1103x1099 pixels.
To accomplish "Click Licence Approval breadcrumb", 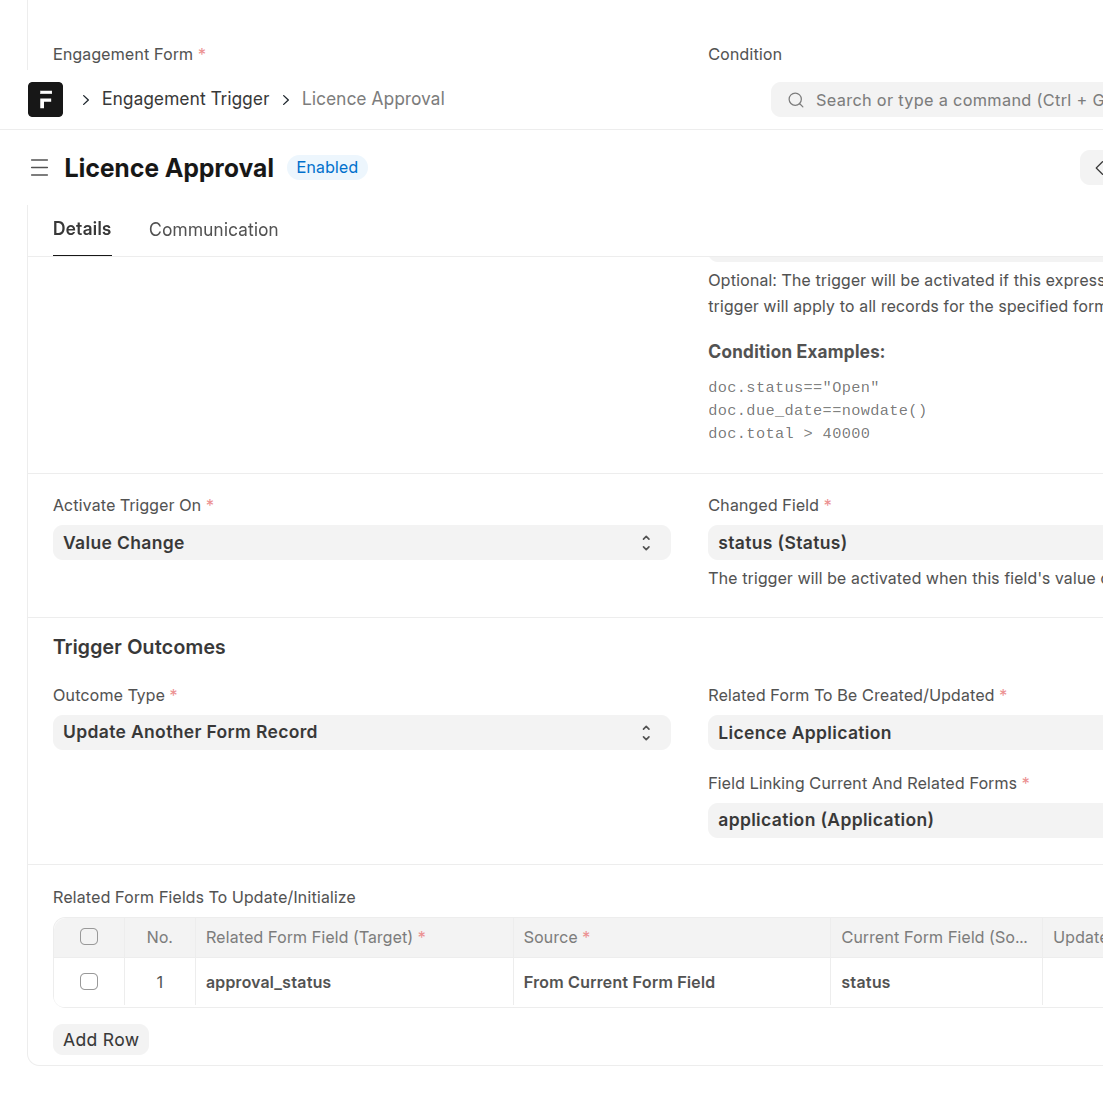I will [x=374, y=99].
